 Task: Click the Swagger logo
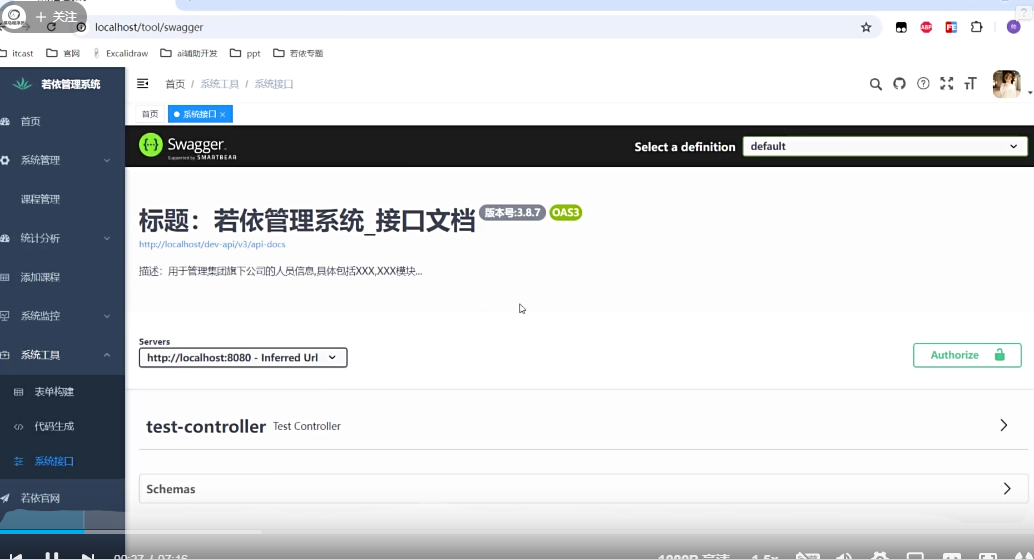coord(187,146)
